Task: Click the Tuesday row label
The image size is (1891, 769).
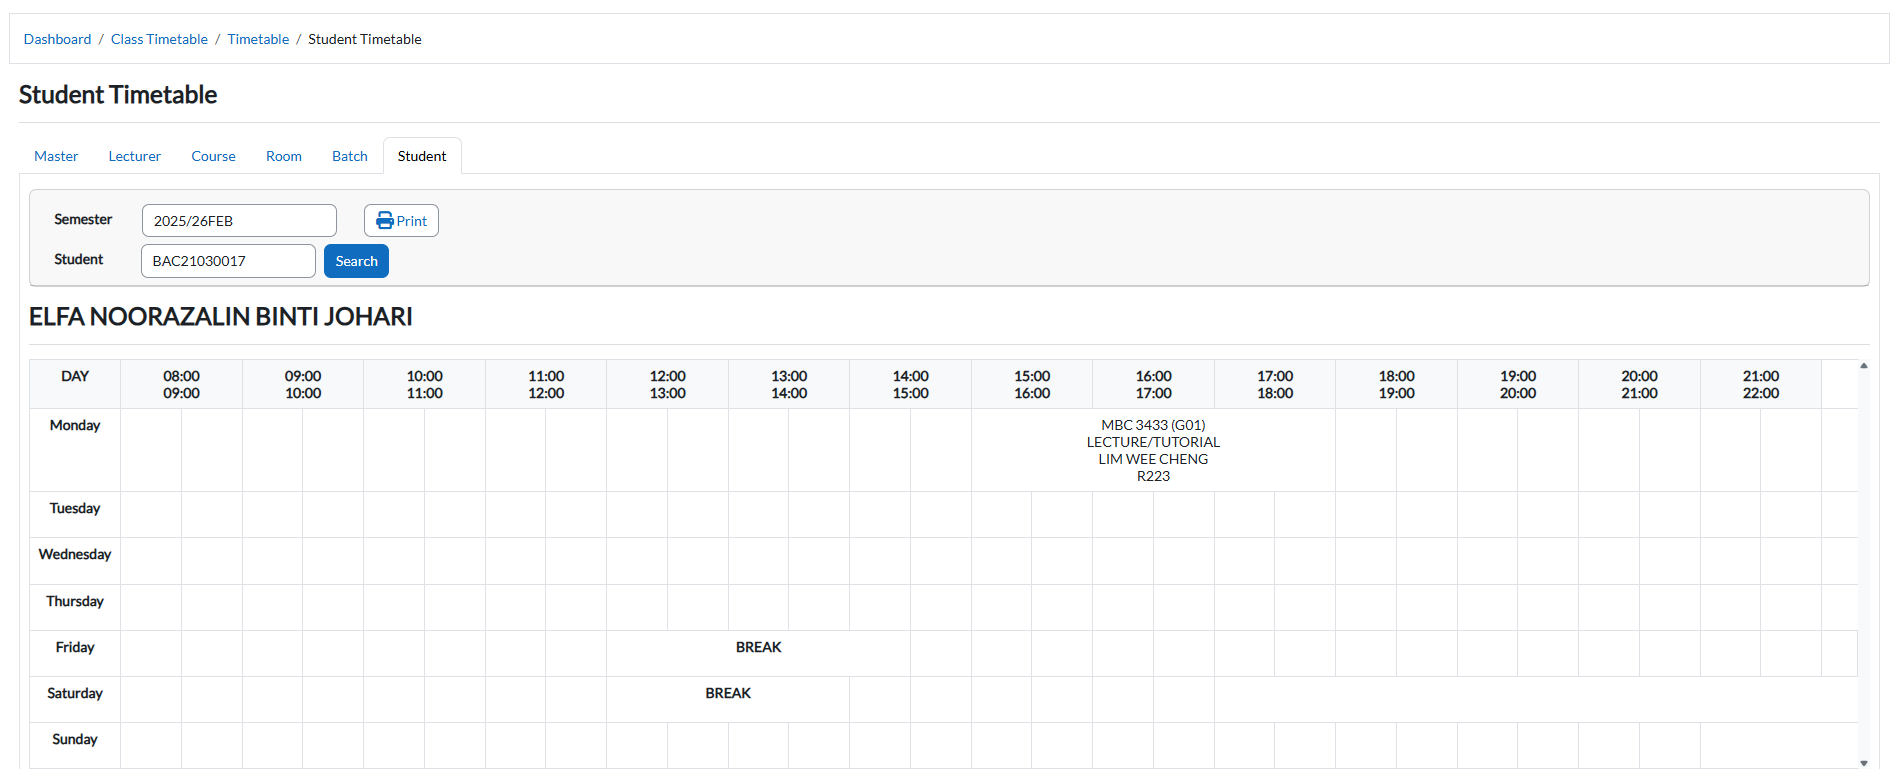Action: click(x=75, y=508)
